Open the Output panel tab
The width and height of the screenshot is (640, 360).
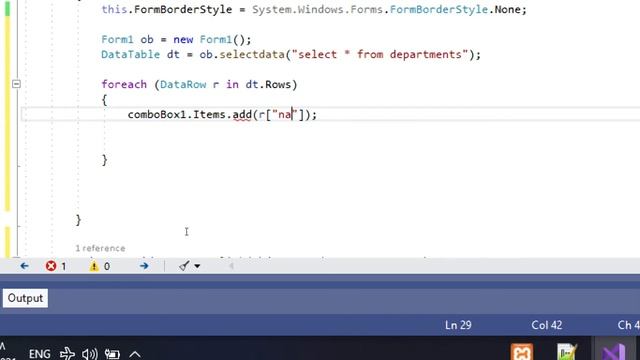25,298
